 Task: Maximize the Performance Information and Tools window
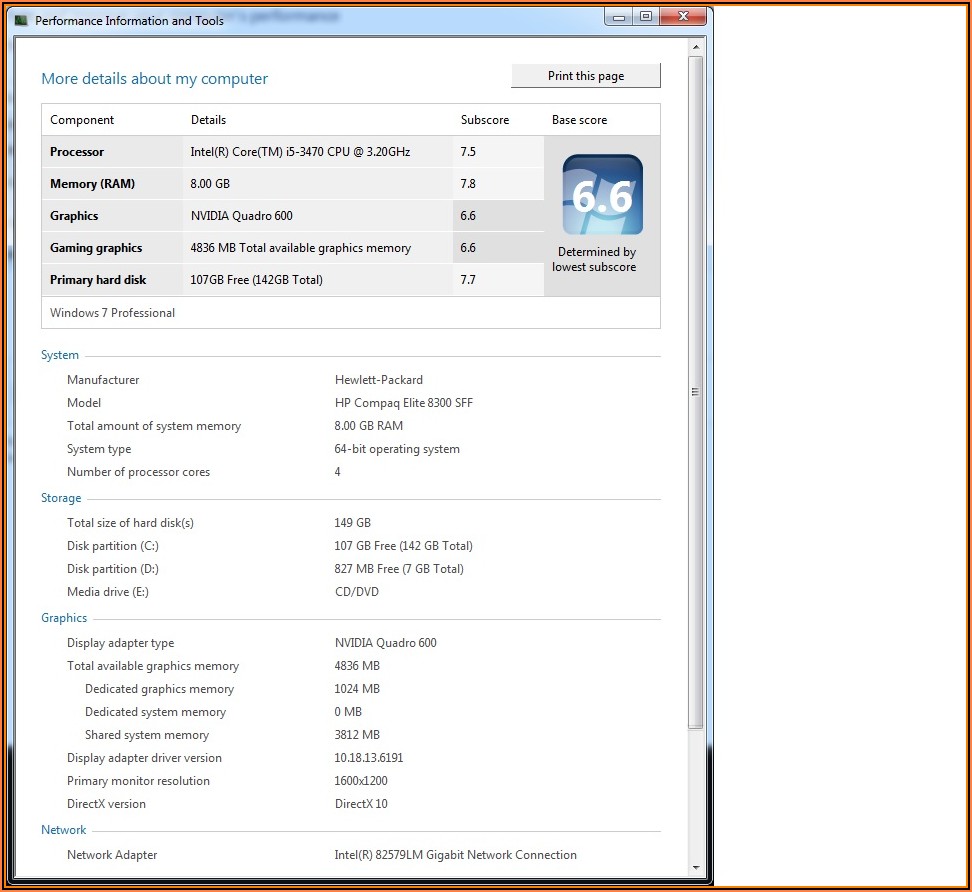646,16
